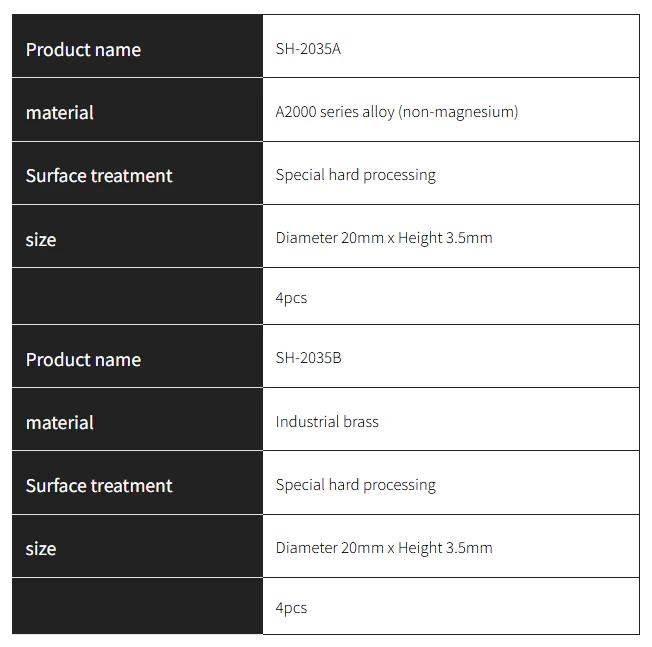Screen dimensions: 652x647
Task: Click the empty dark cell beside first 4pcs
Action: pyautogui.click(x=137, y=296)
